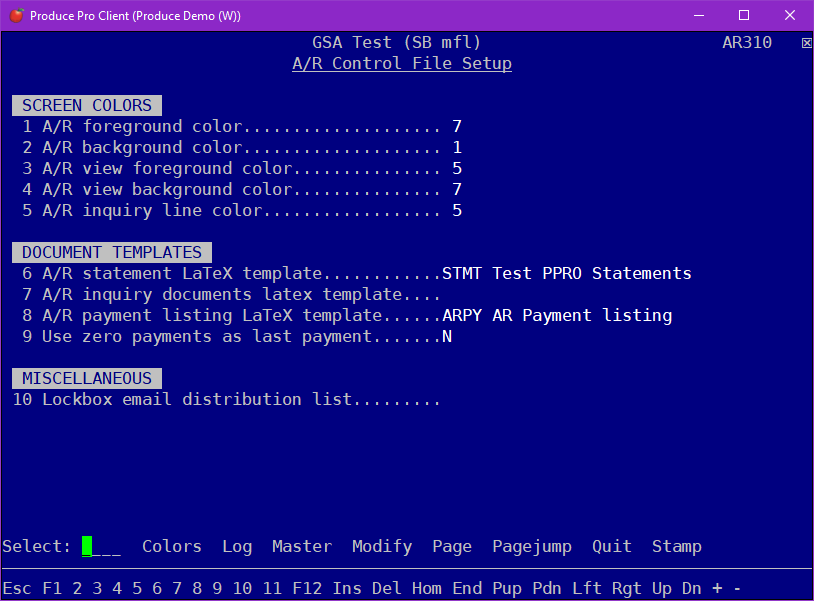This screenshot has height=601, width=814.
Task: Select the Quit command
Action: [612, 547]
